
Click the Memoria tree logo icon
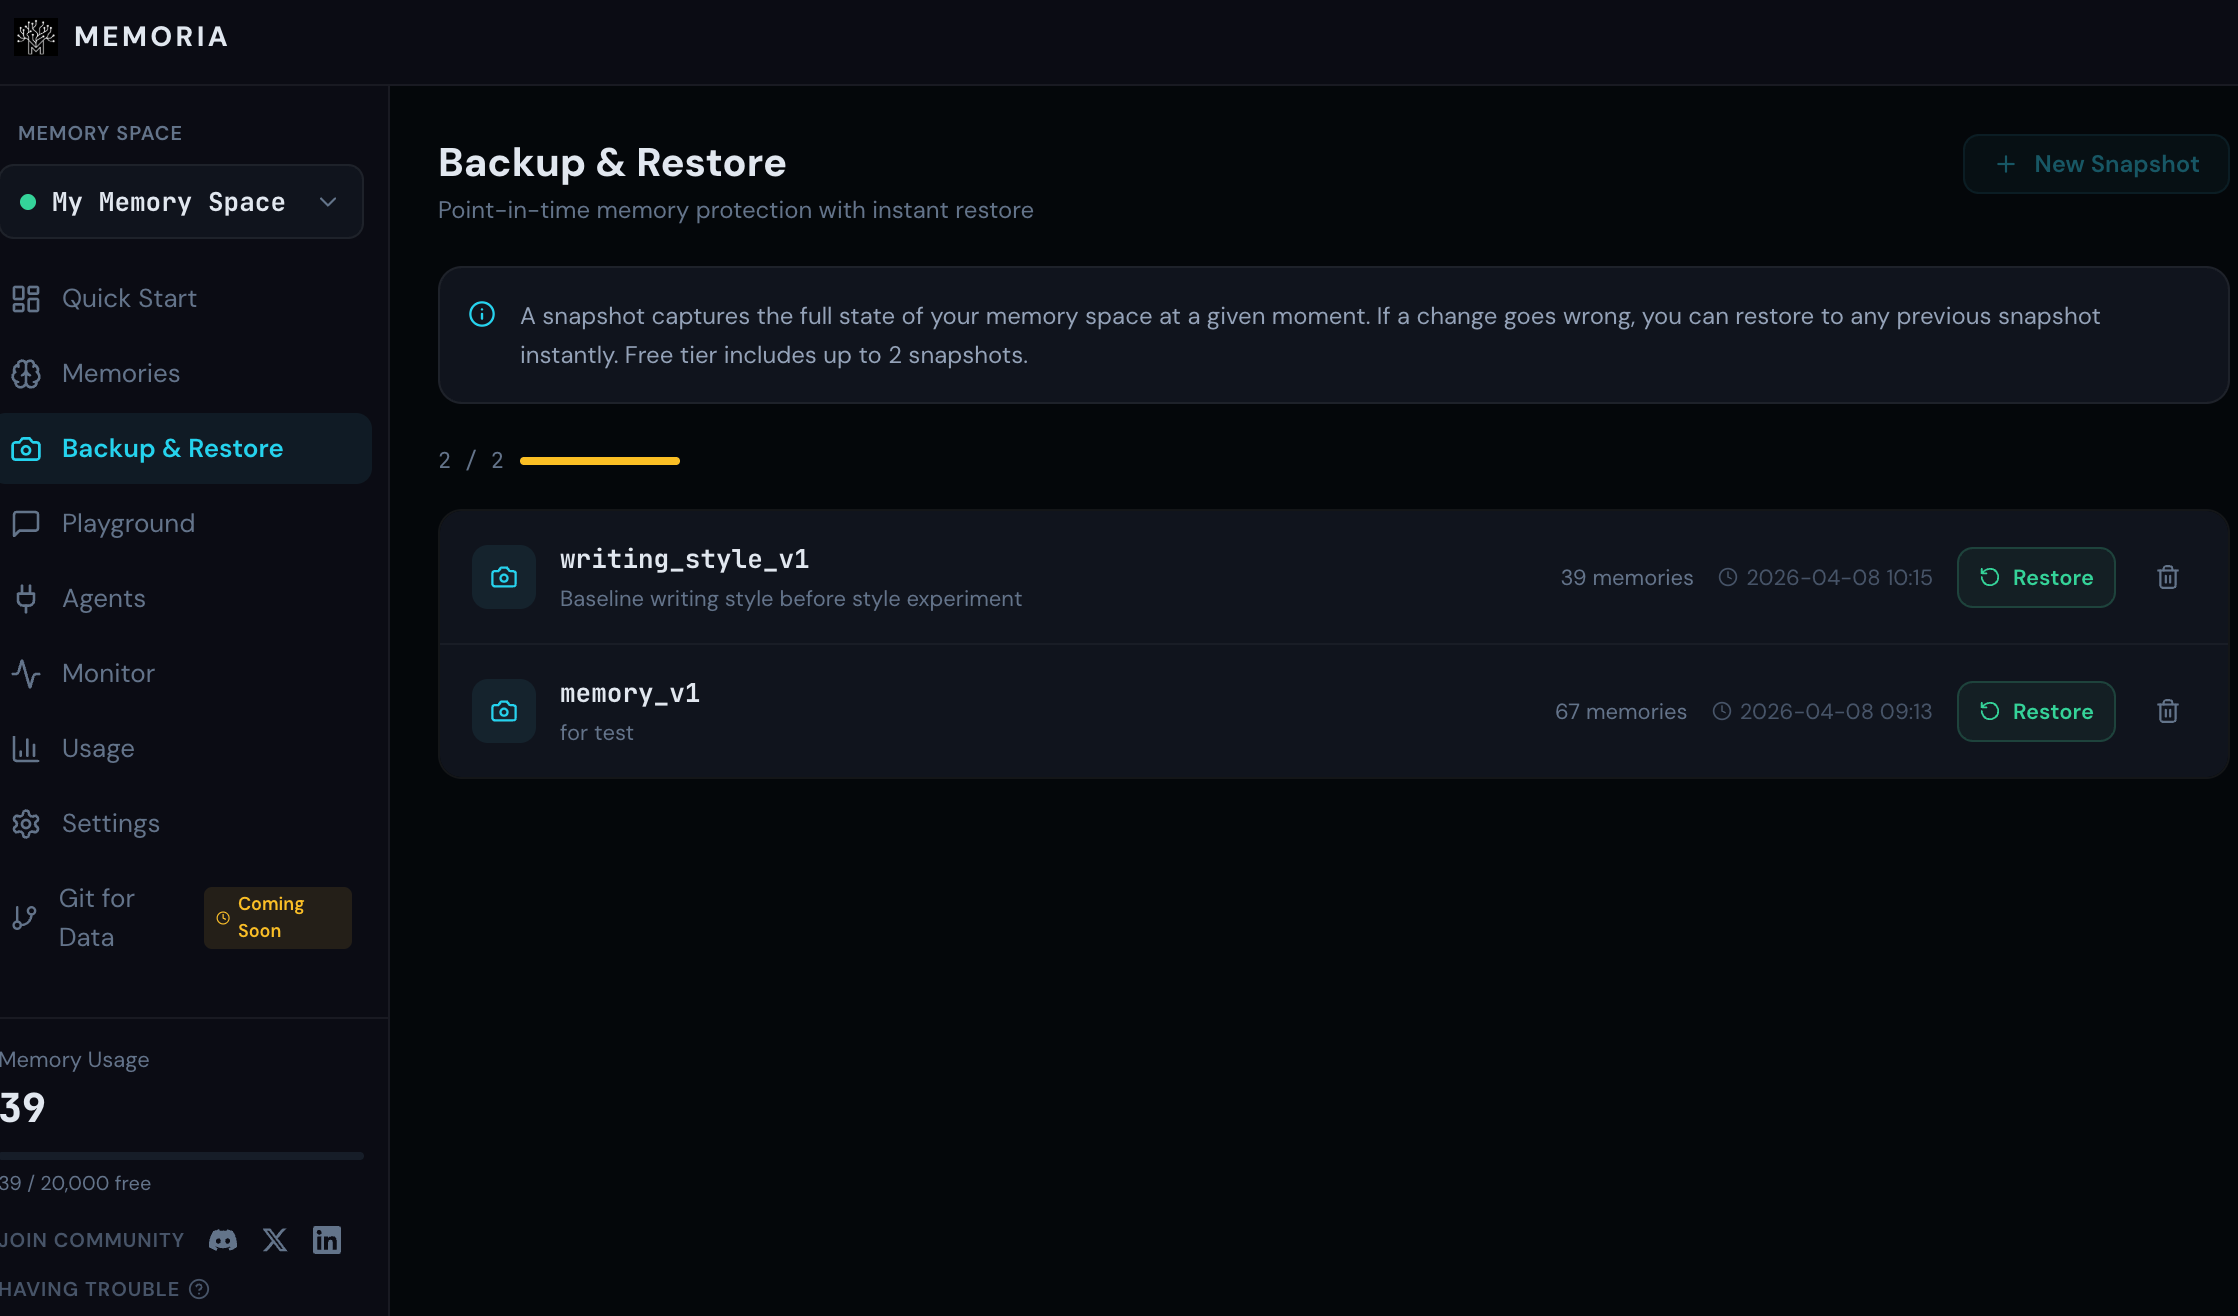(x=36, y=37)
